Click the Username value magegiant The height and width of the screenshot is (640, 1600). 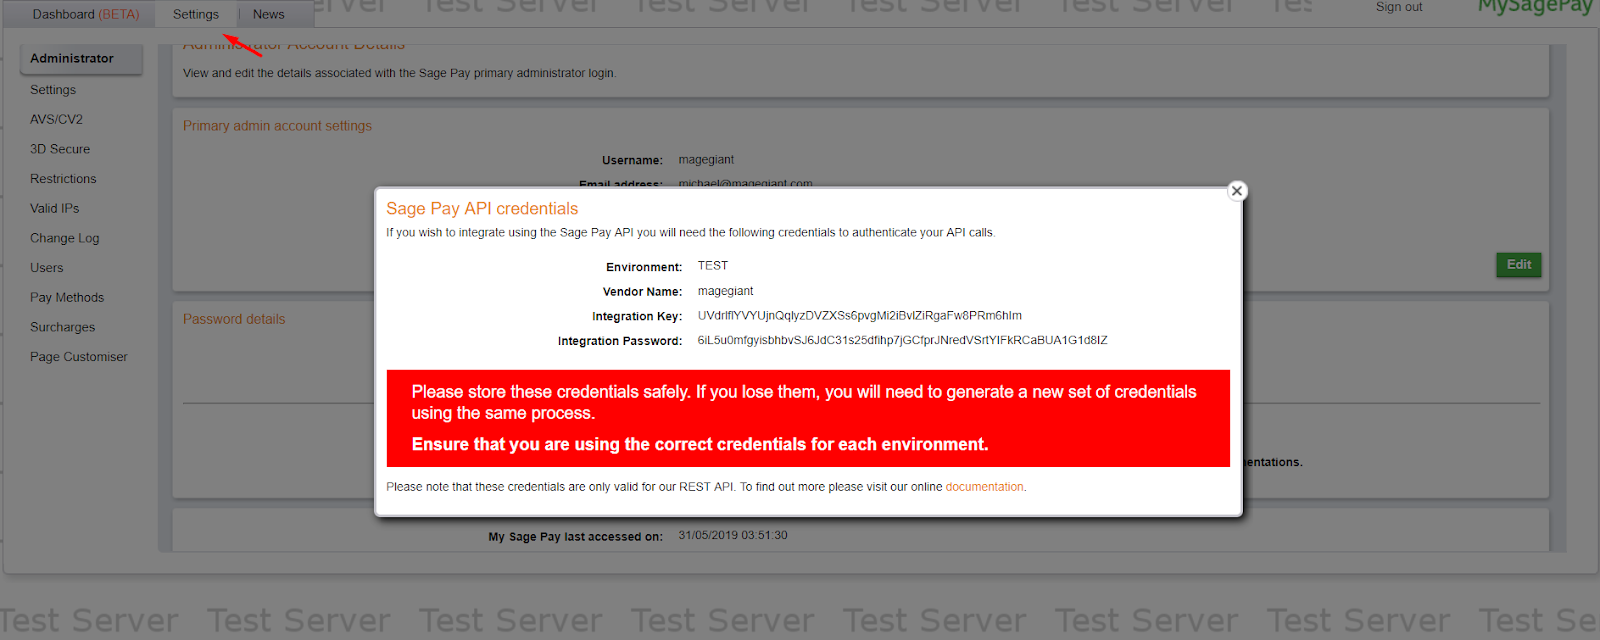click(x=706, y=160)
